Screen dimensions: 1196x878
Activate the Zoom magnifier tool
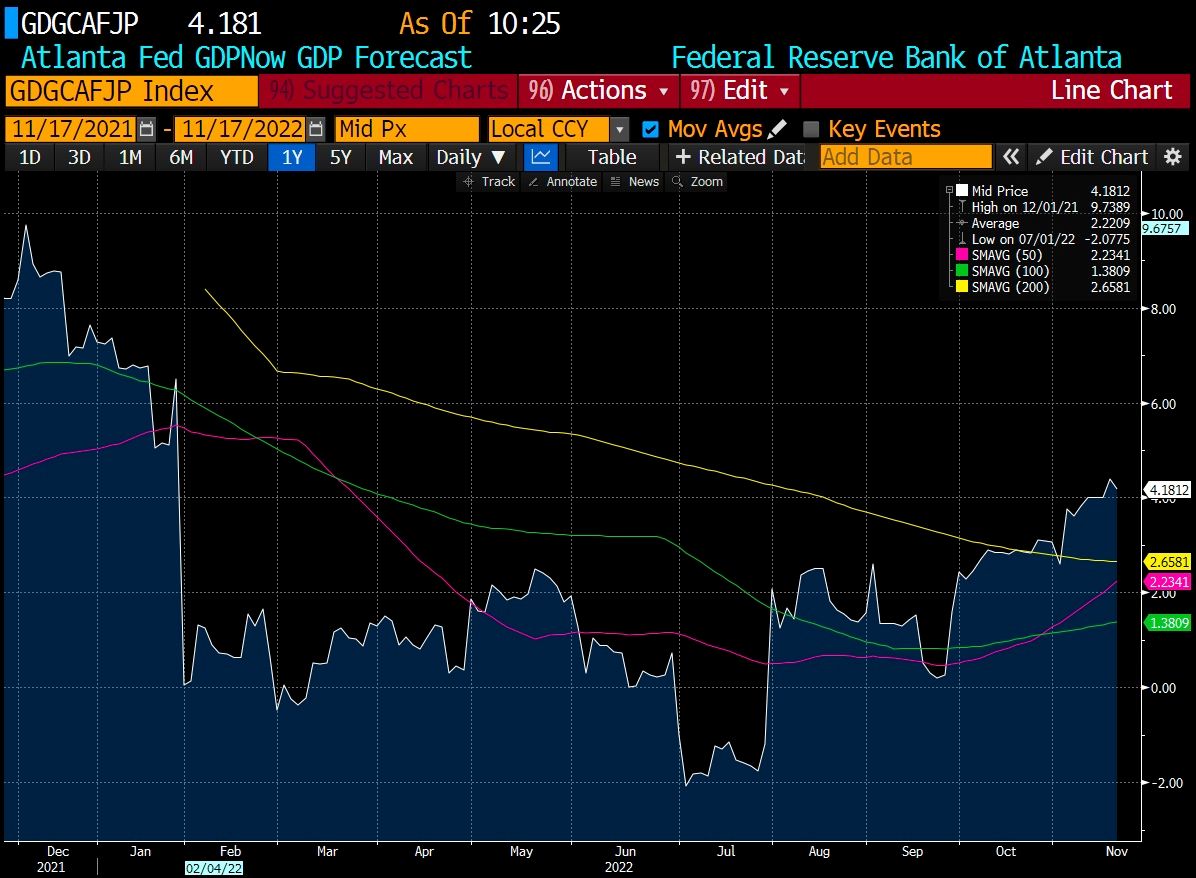(x=697, y=182)
